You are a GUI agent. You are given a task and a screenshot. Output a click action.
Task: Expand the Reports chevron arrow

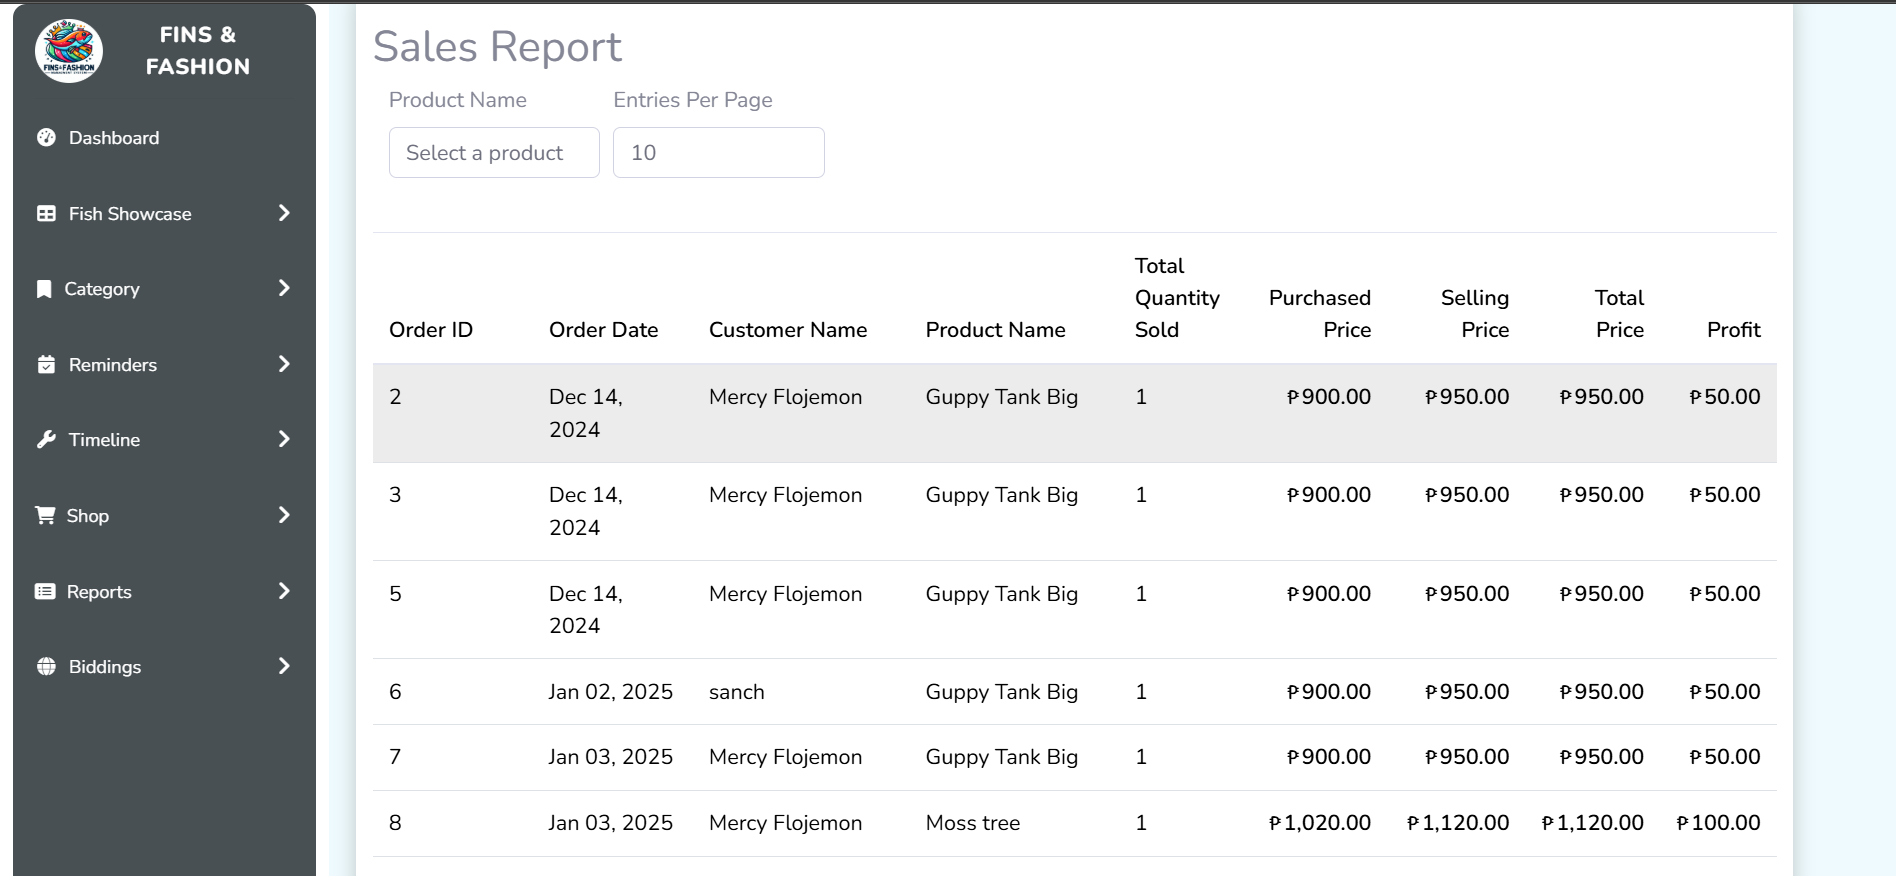[284, 591]
